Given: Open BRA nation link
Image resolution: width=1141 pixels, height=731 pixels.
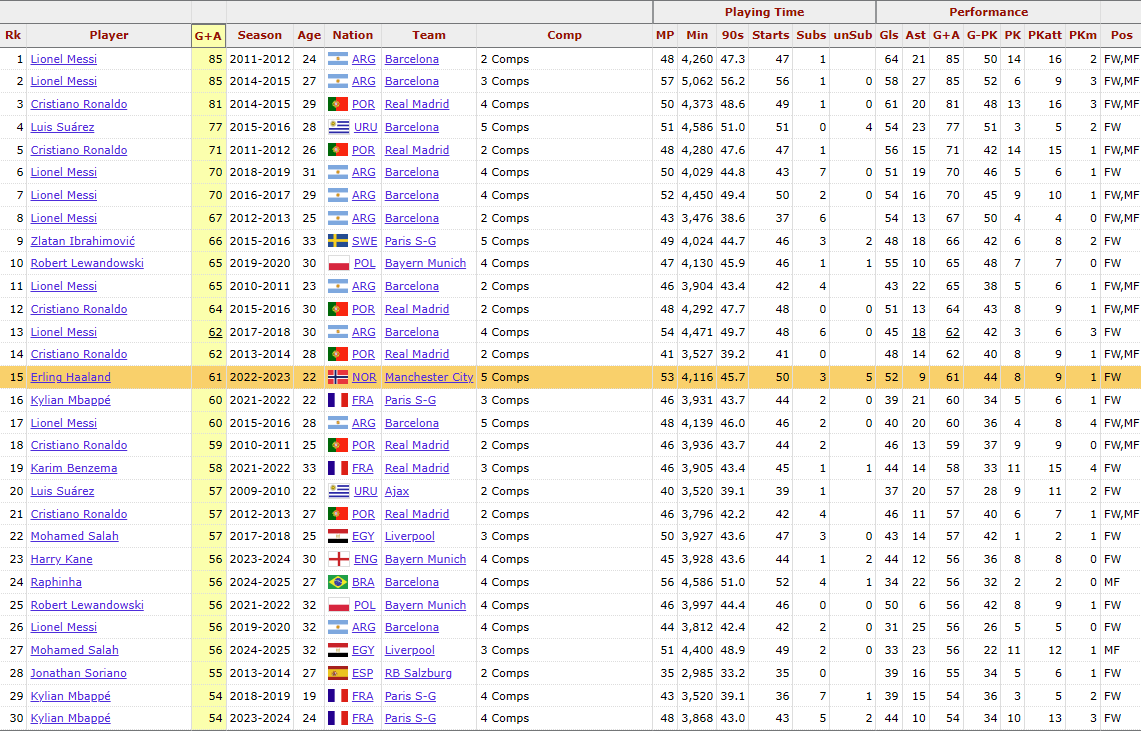Looking at the screenshot, I should (x=363, y=582).
